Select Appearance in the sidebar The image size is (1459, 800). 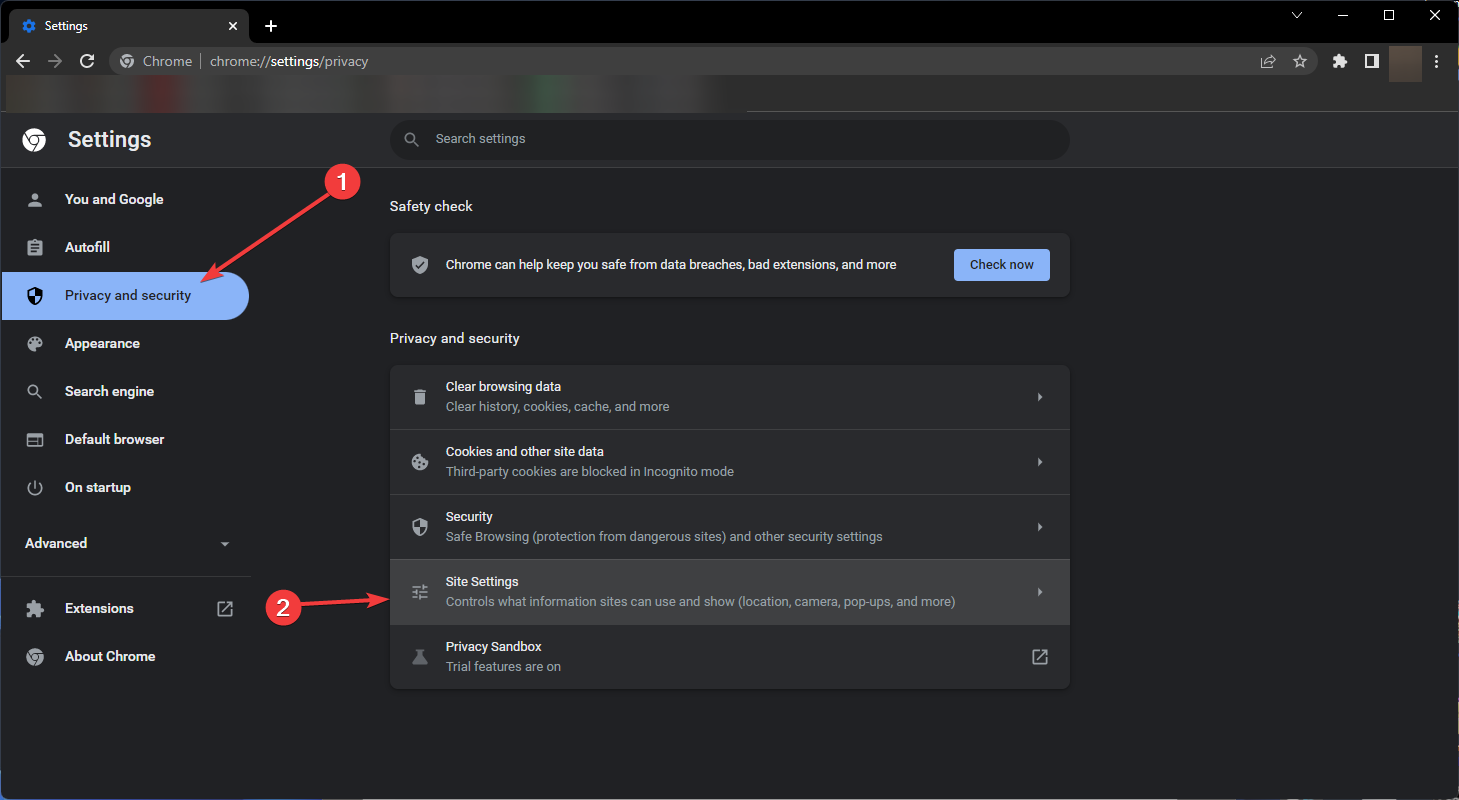point(102,343)
